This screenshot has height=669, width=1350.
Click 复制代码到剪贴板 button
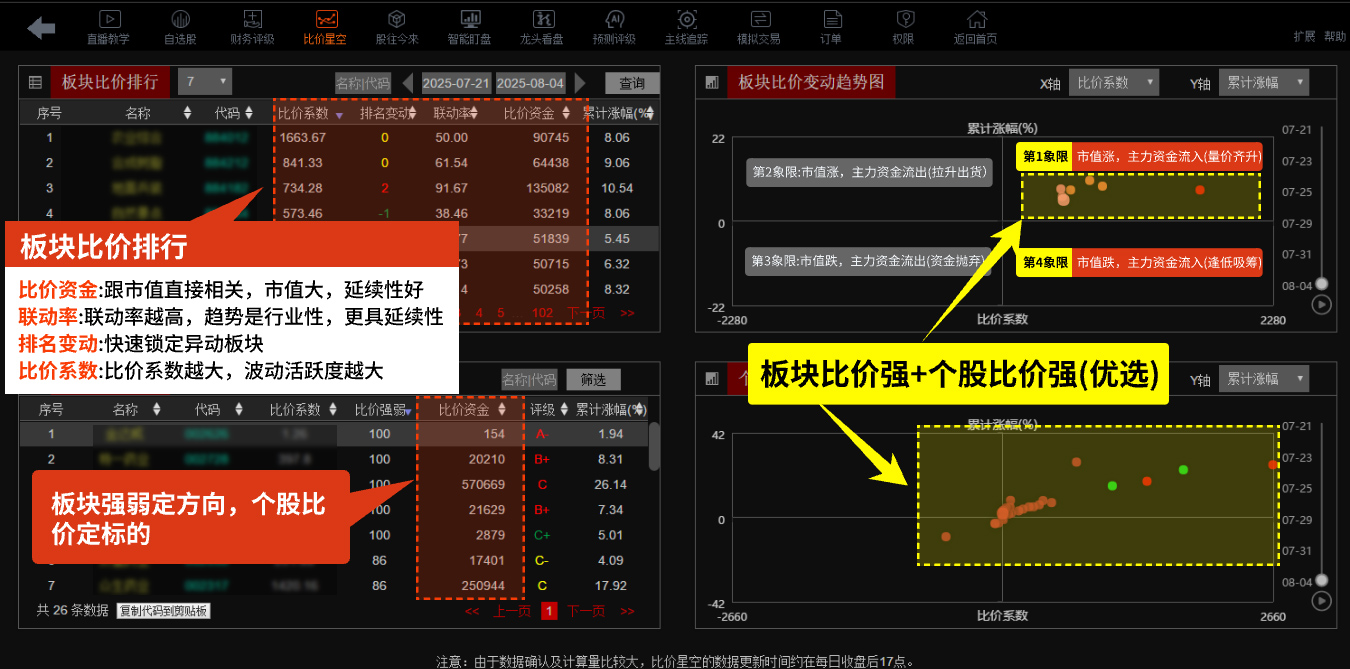pyautogui.click(x=164, y=610)
